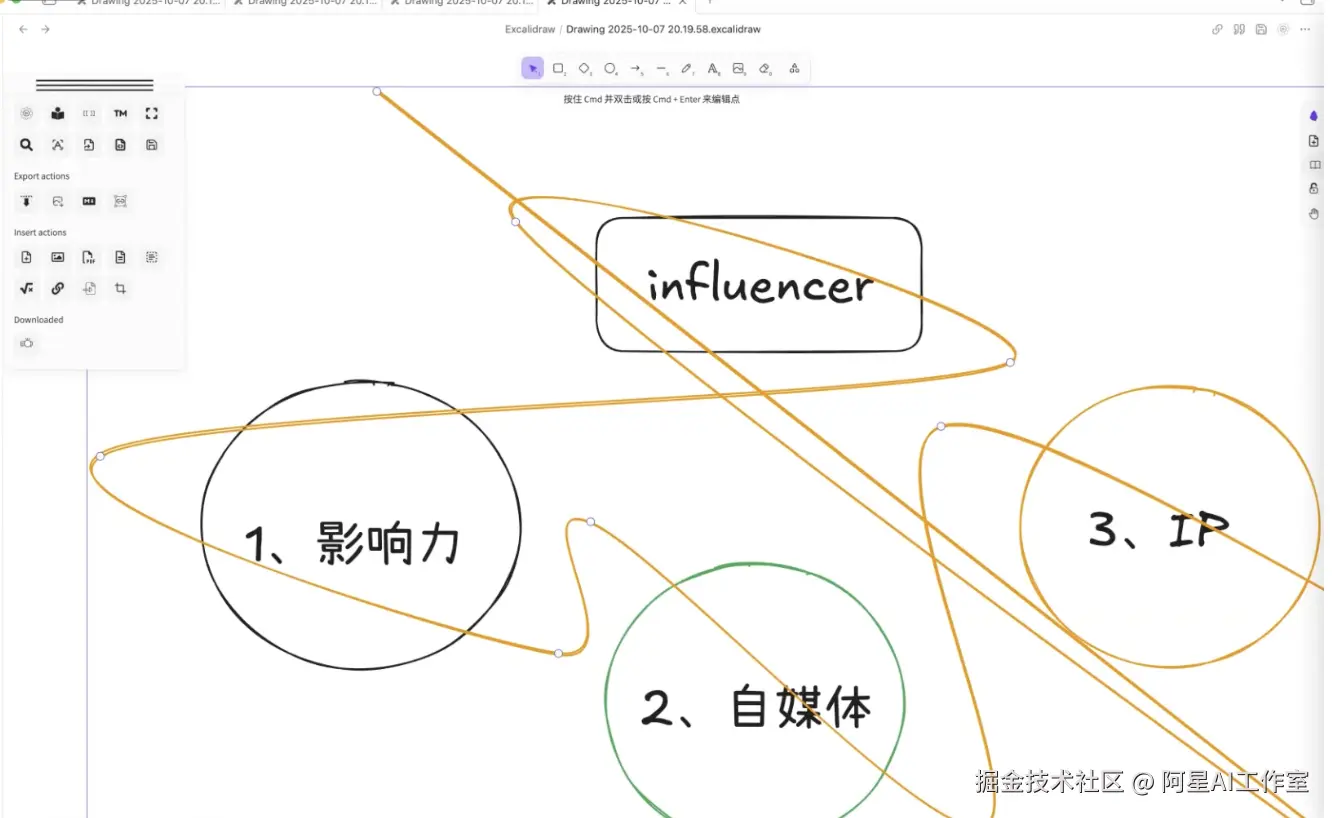Click the faint circular icon left of More options
This screenshot has height=818, width=1332.
(x=1283, y=29)
